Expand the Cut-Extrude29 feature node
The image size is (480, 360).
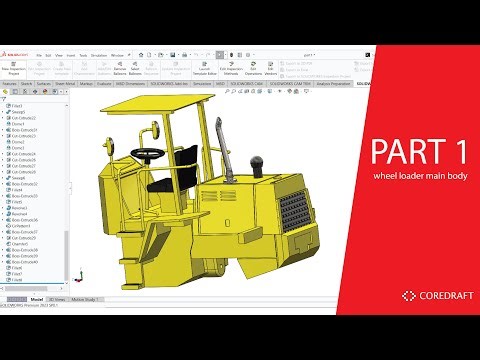[x=3, y=238]
